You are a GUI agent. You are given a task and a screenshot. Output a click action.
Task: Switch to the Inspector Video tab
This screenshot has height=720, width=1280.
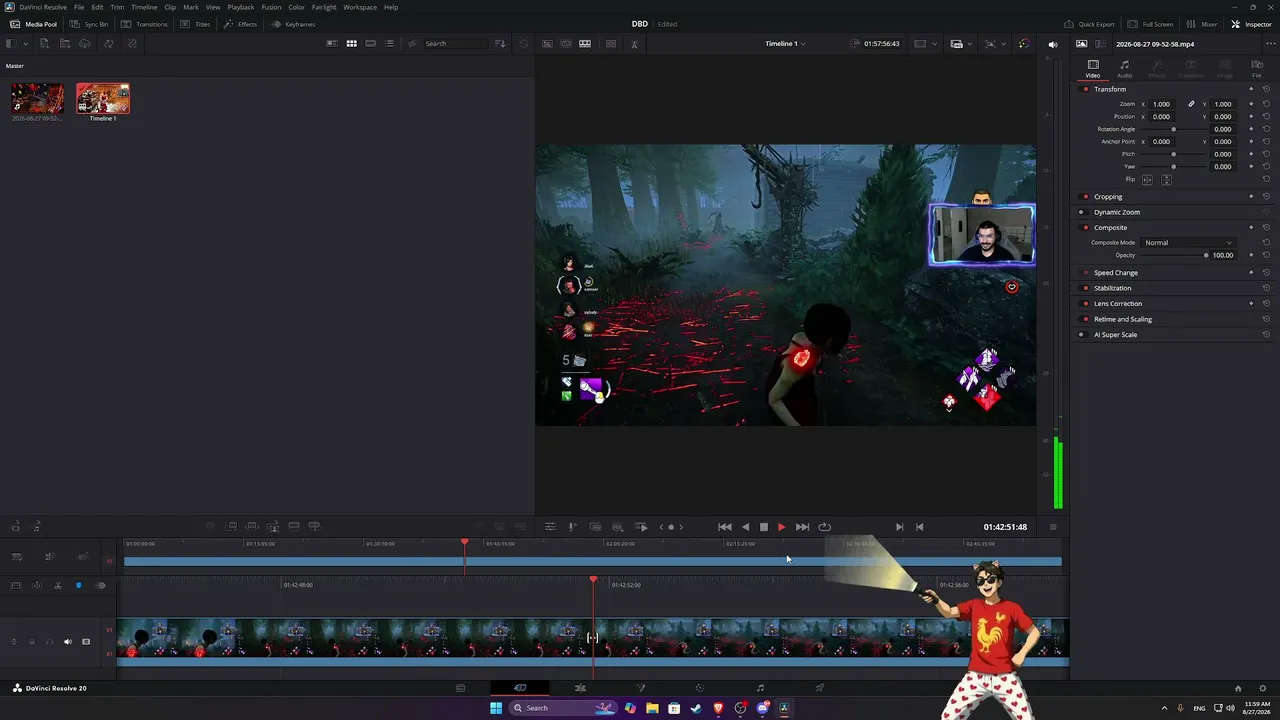1093,68
